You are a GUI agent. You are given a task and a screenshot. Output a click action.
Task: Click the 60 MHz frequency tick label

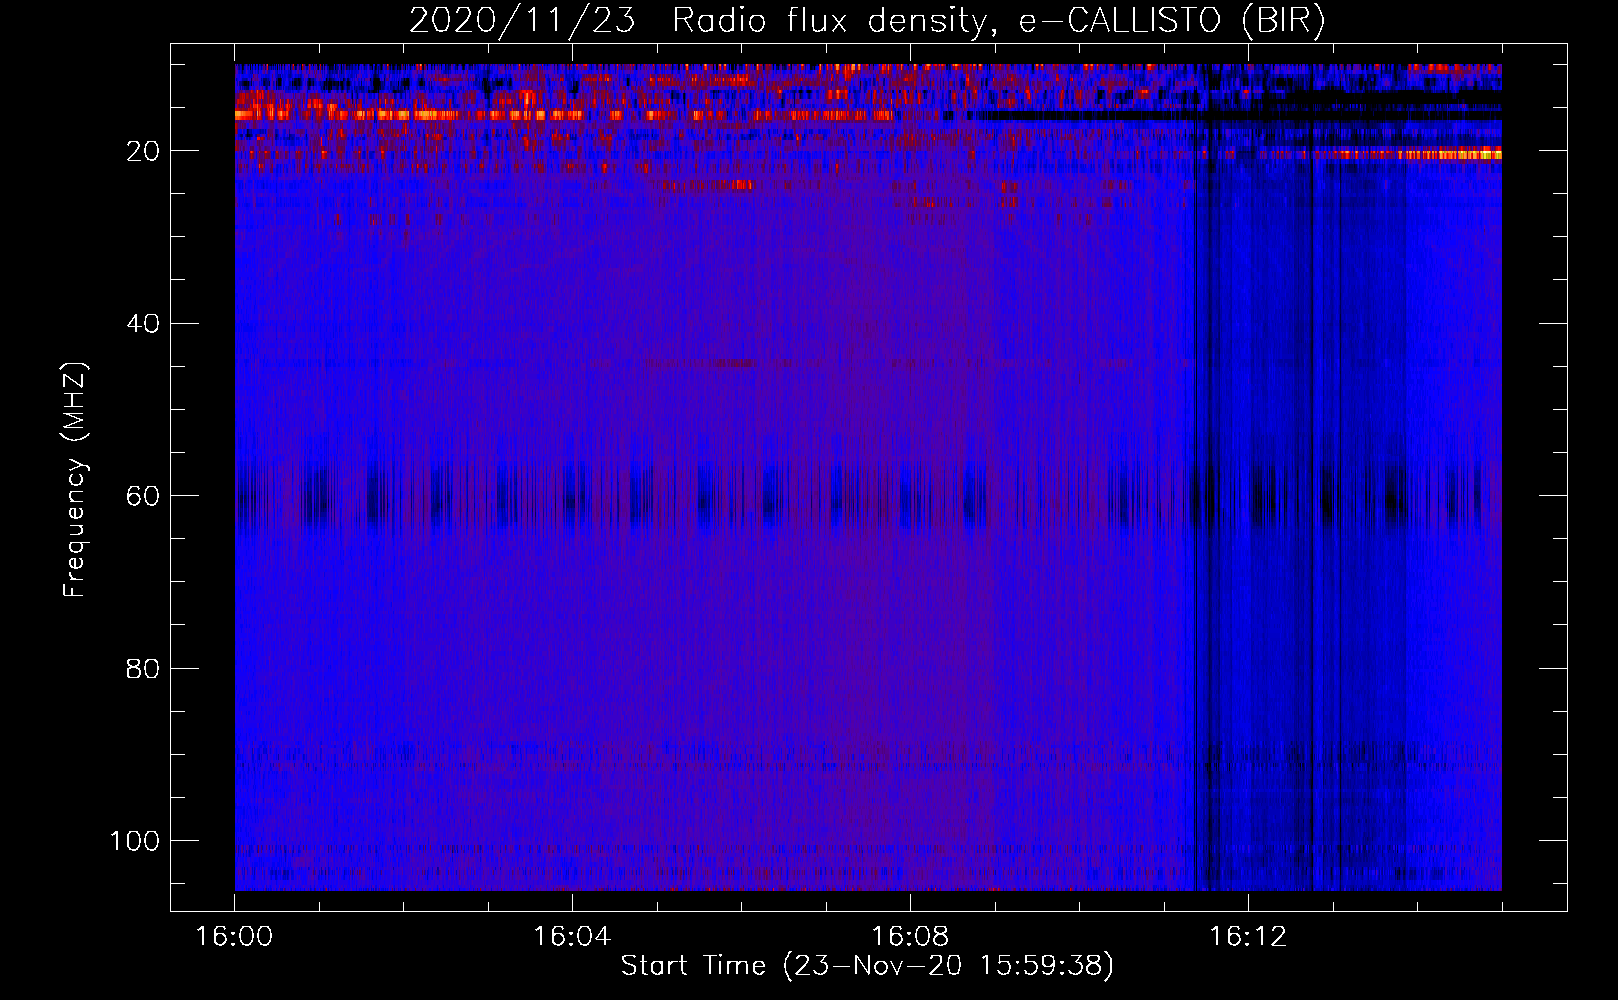(143, 496)
